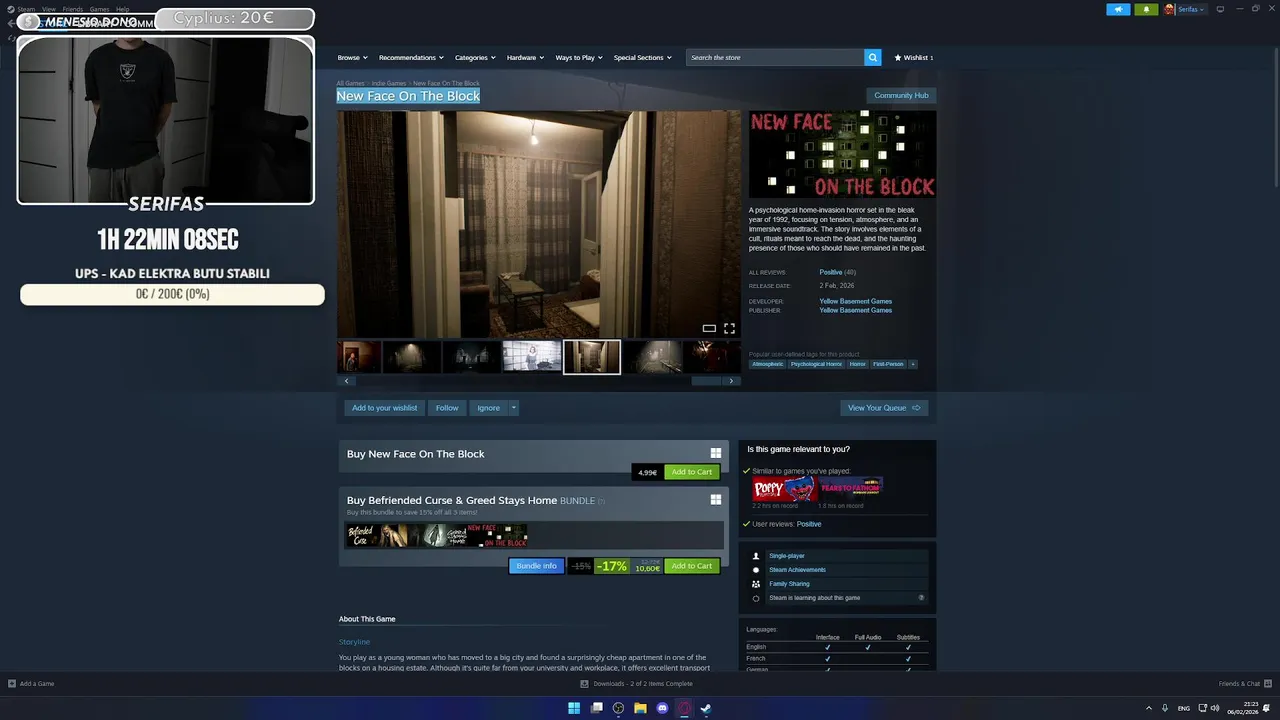Open the green notifications bell

tap(1146, 9)
